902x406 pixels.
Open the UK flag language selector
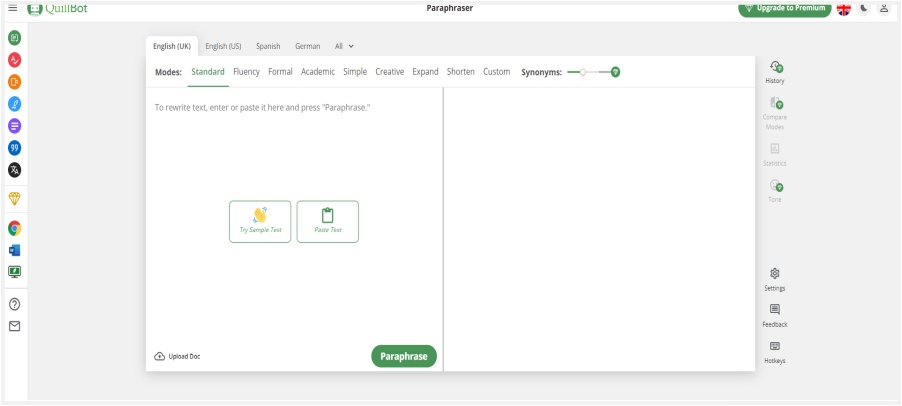(843, 8)
